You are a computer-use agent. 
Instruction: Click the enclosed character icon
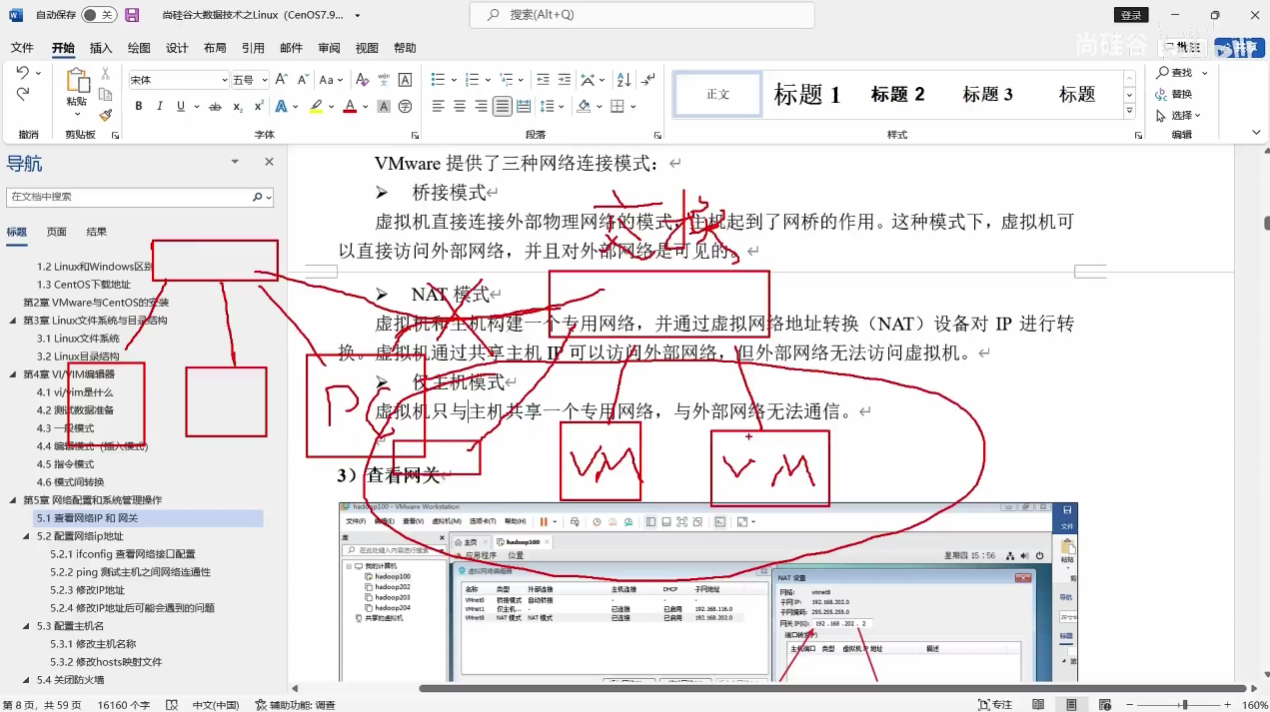pyautogui.click(x=405, y=107)
